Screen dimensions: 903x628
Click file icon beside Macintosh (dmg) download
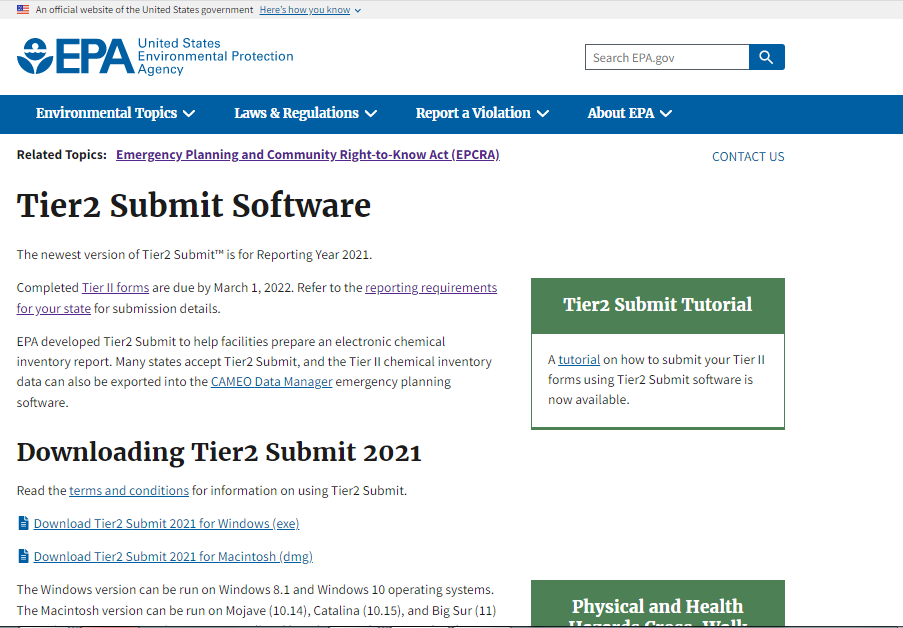tap(24, 556)
